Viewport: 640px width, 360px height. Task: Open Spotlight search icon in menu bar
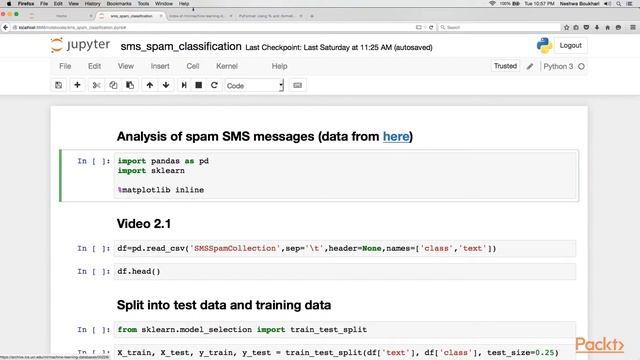click(x=619, y=4)
